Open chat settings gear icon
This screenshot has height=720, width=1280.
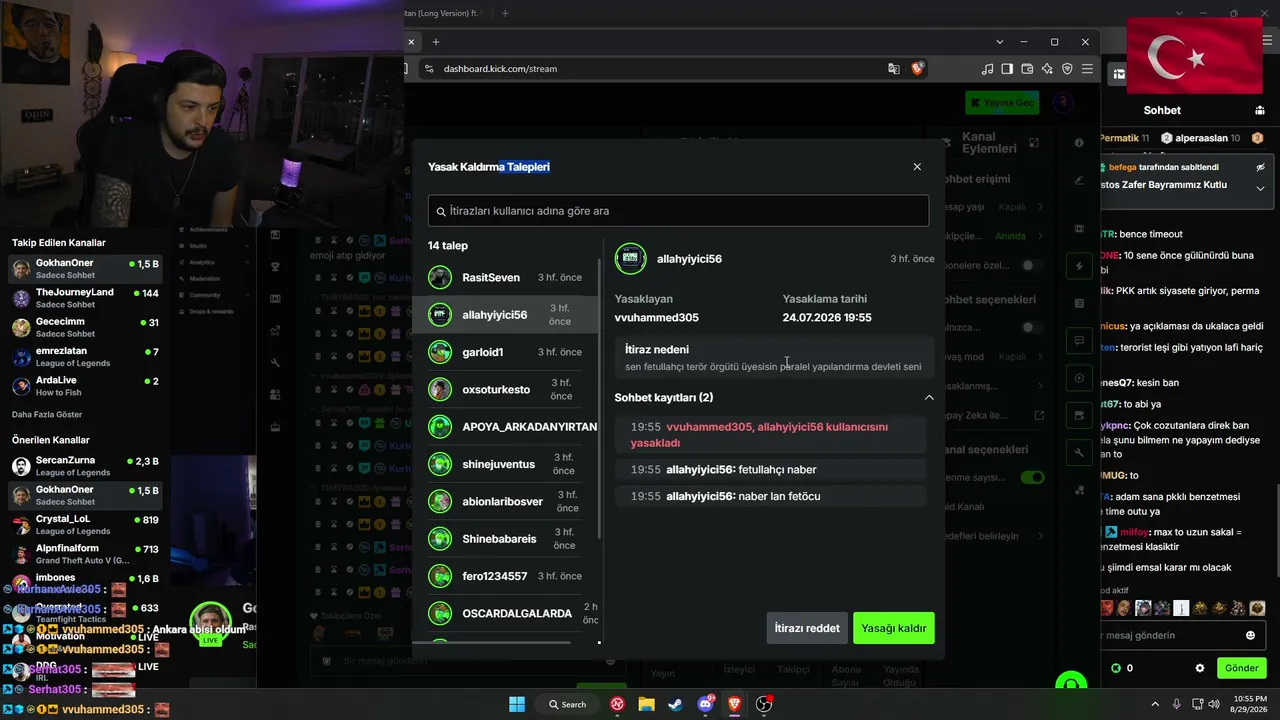click(1200, 668)
